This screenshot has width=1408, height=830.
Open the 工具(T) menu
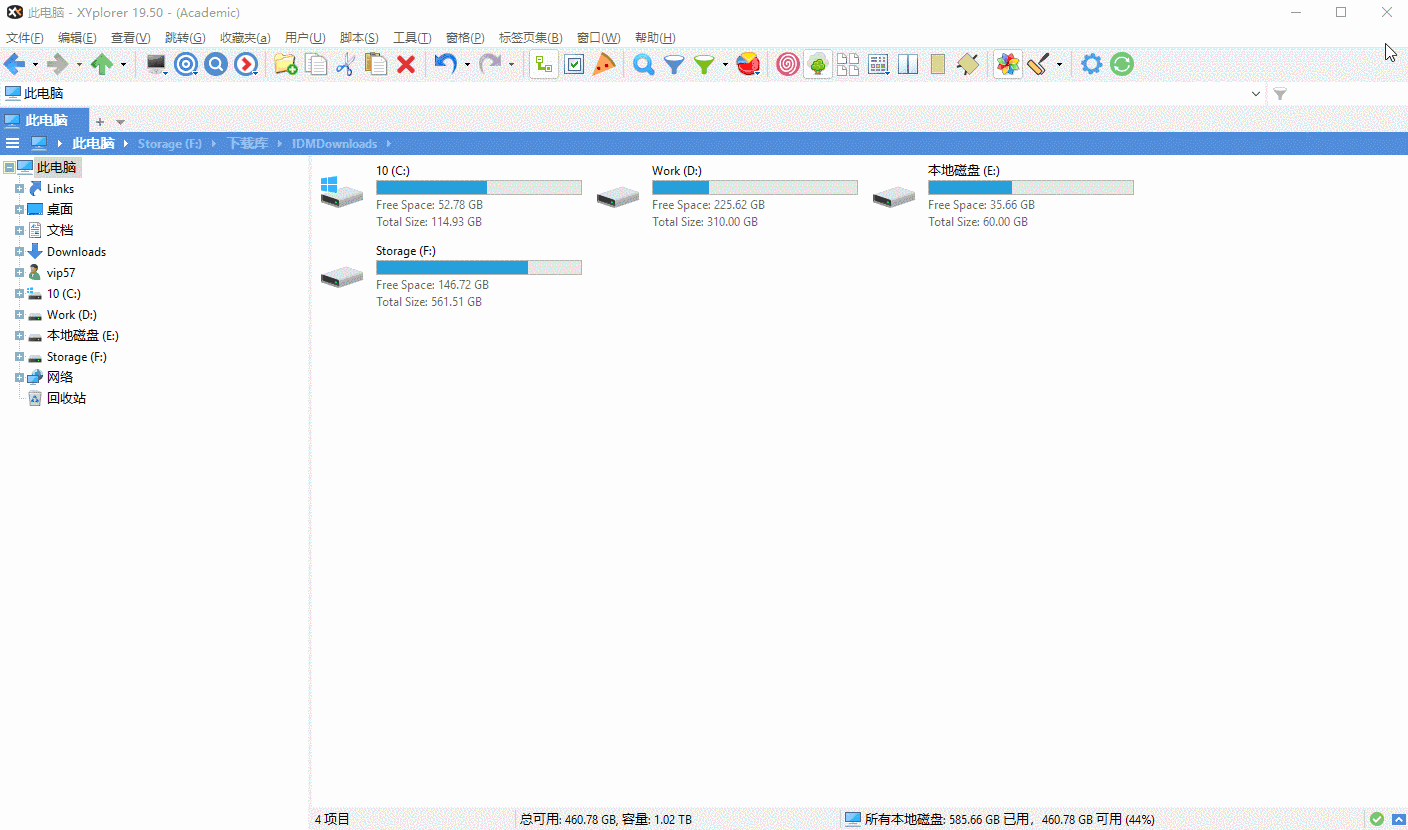click(x=411, y=38)
